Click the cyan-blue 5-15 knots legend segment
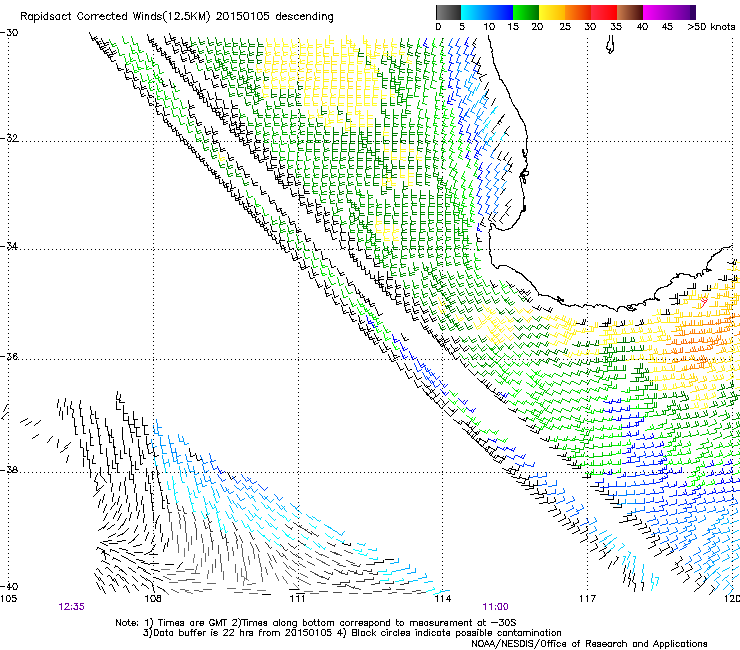This screenshot has height=650, width=740. pyautogui.click(x=487, y=12)
